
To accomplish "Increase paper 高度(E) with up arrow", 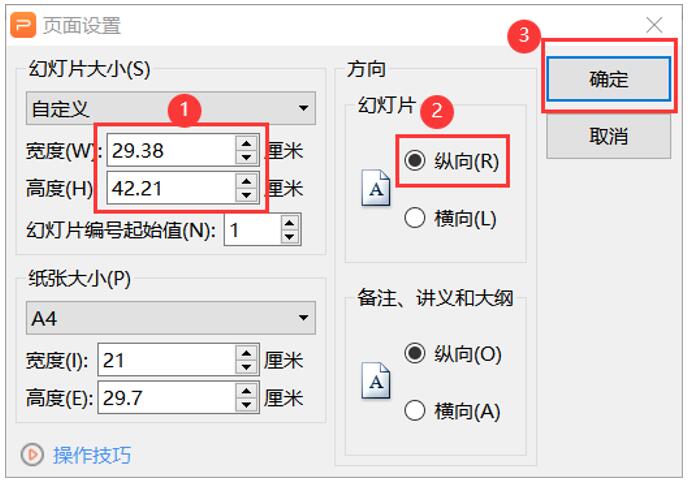I will coord(246,391).
